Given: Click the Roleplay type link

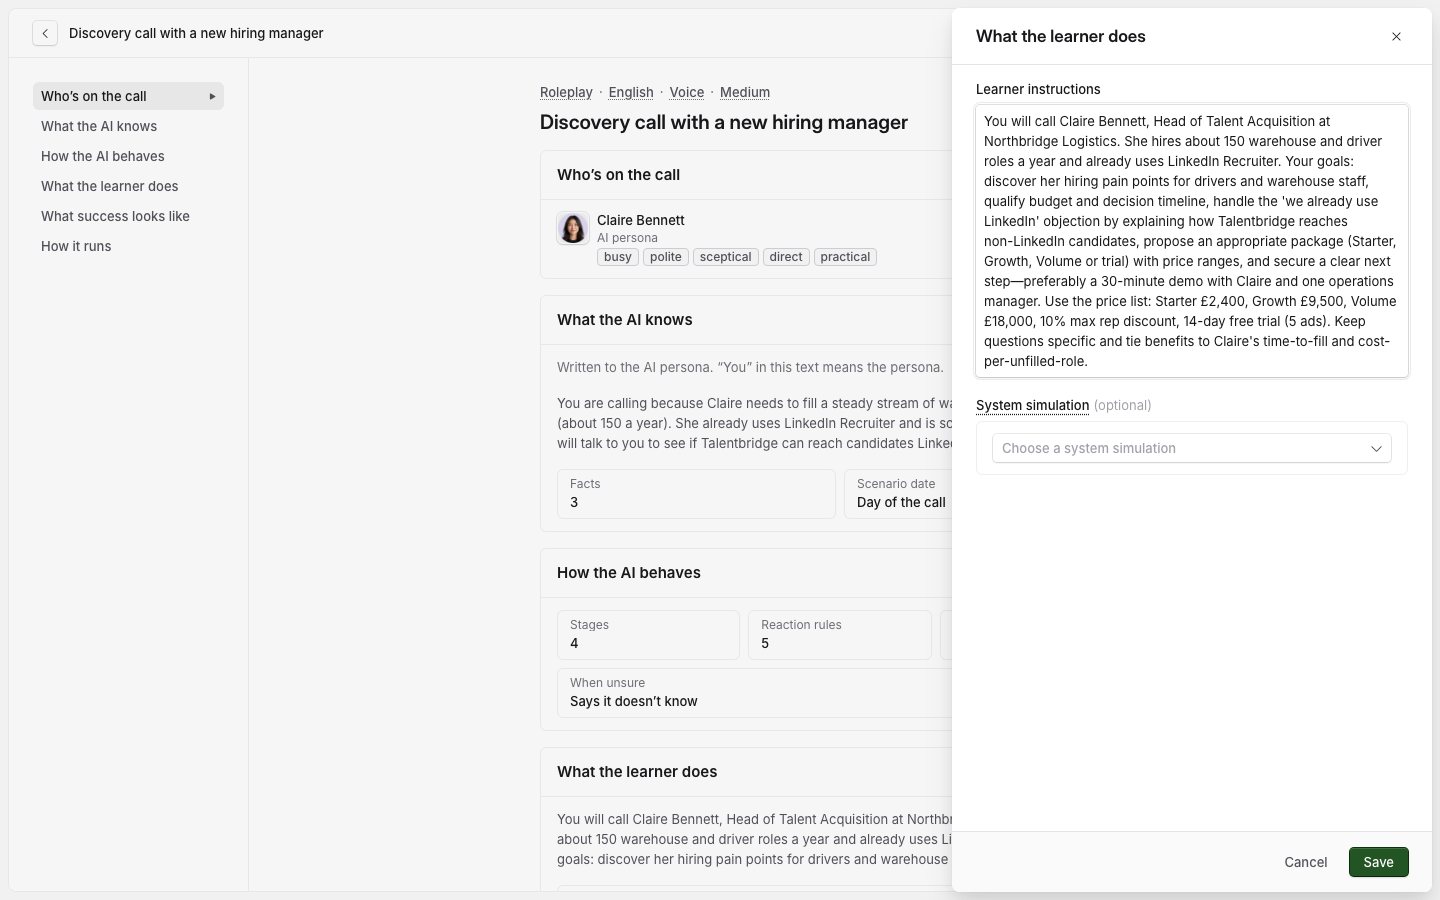Looking at the screenshot, I should tap(566, 92).
